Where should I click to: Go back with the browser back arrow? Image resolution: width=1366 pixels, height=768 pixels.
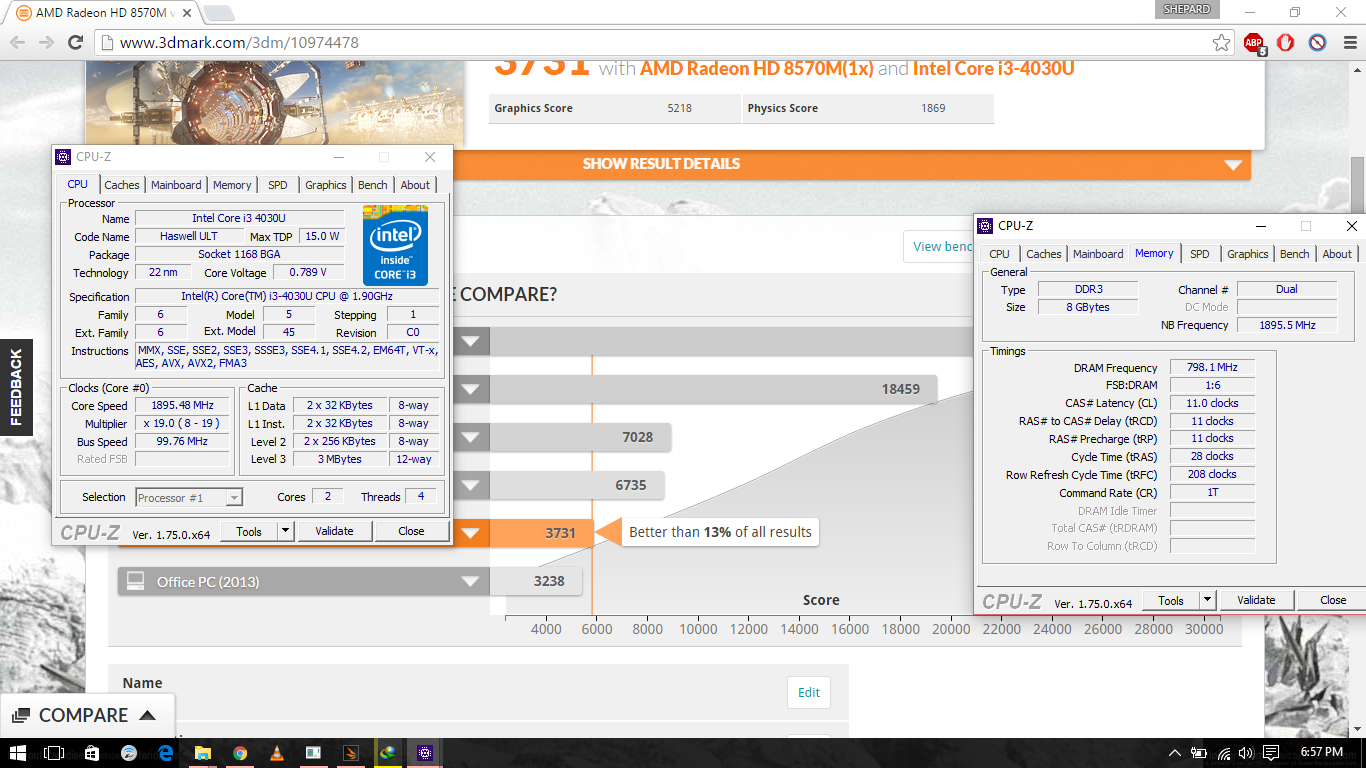(17, 42)
